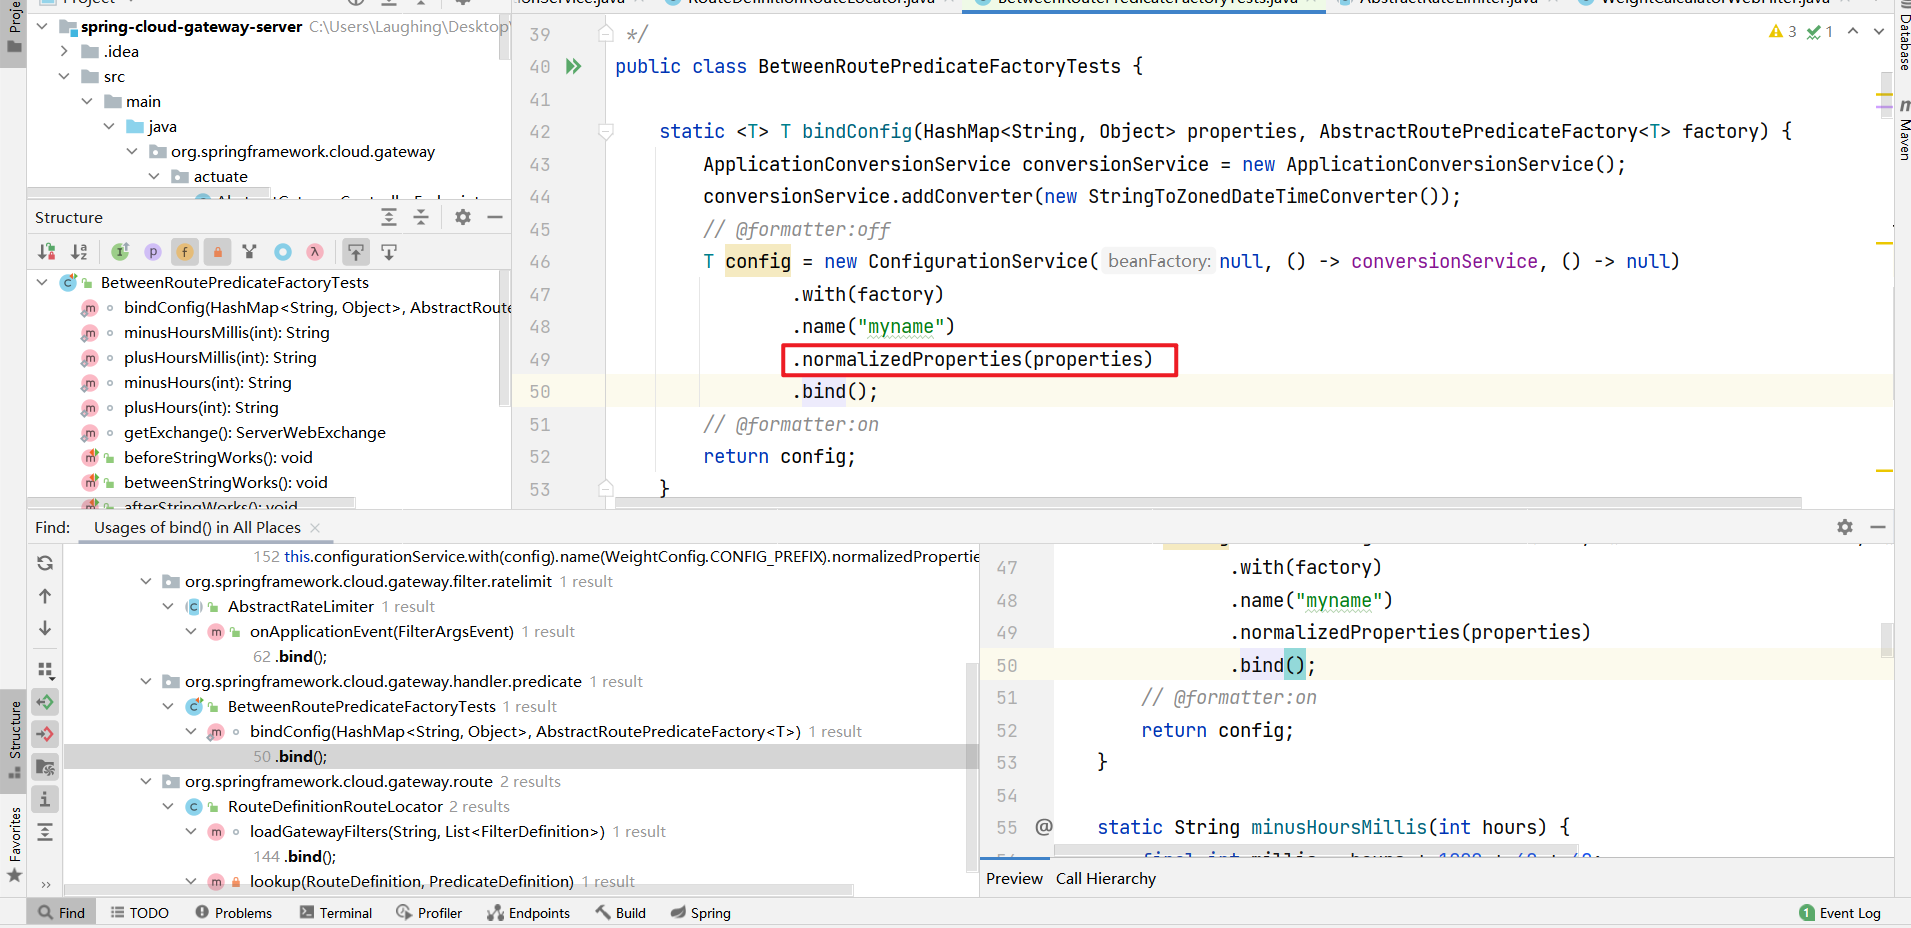Collapse all nodes in Structure panel
1911x928 pixels.
[421, 217]
